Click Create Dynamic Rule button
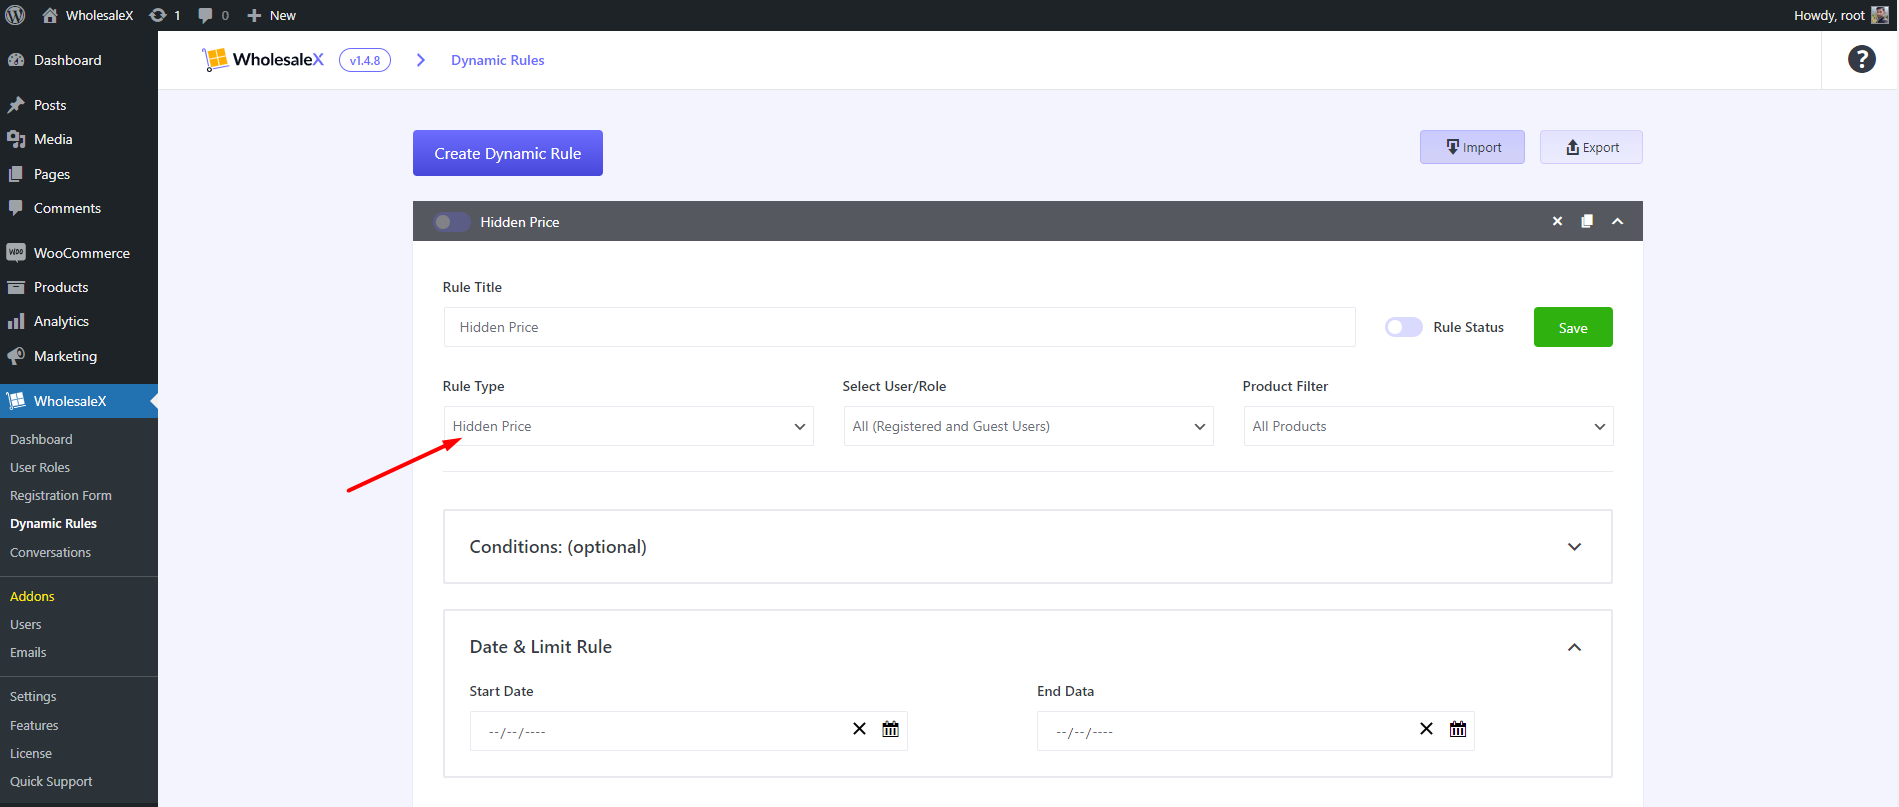 tap(508, 153)
